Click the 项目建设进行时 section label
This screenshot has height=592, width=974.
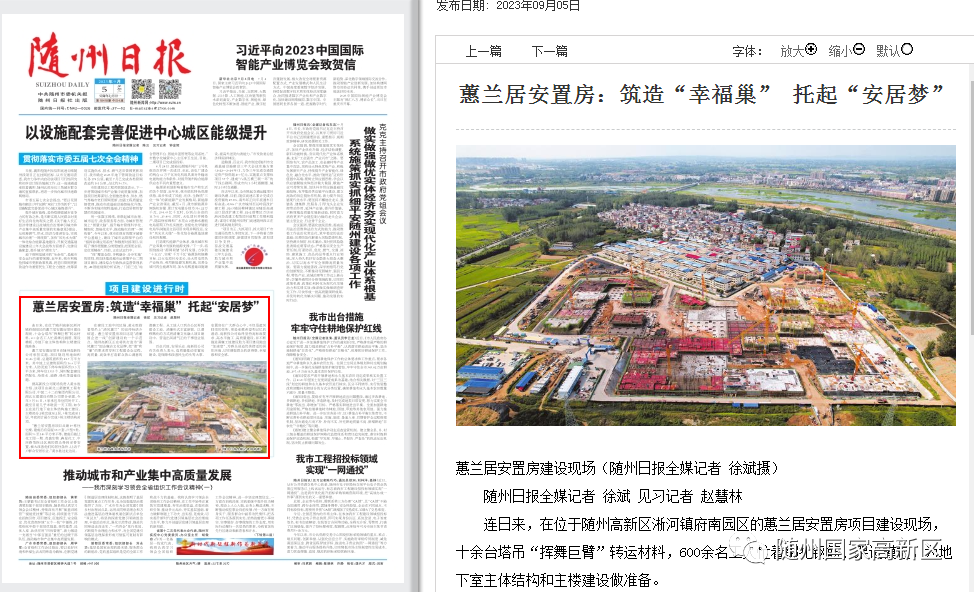click(x=147, y=289)
